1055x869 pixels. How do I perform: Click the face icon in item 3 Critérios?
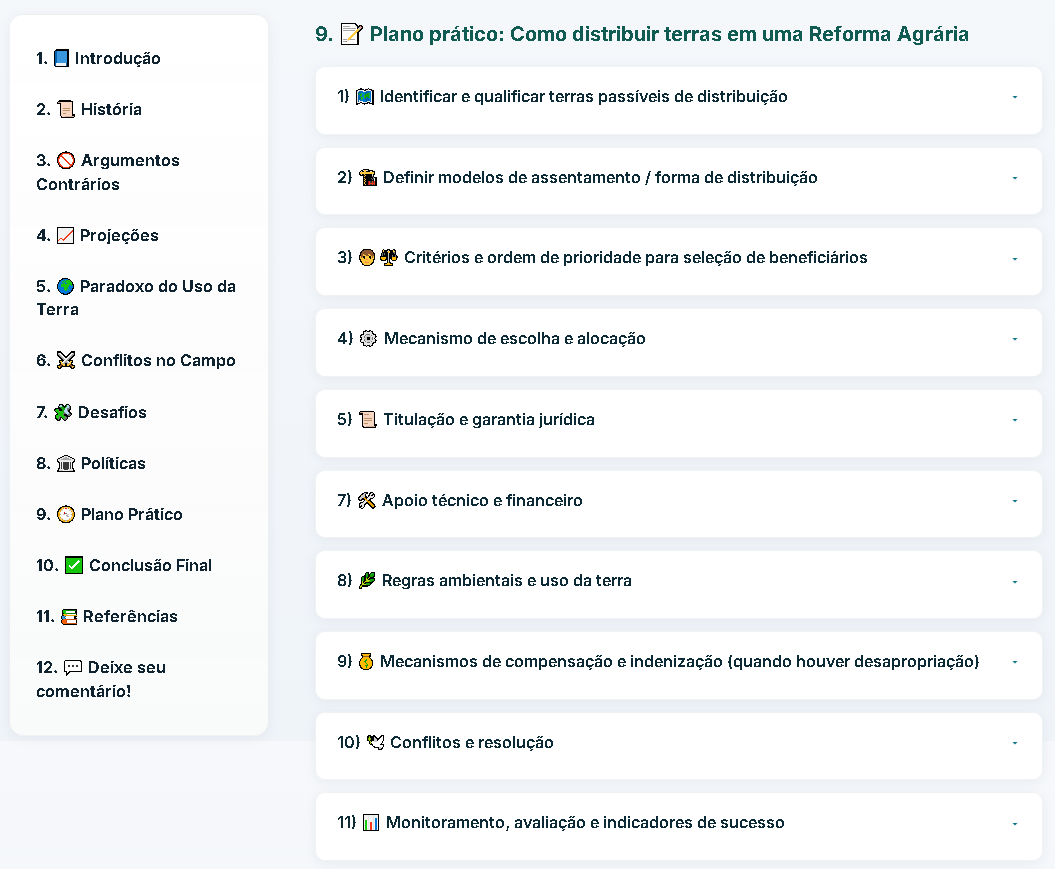367,258
